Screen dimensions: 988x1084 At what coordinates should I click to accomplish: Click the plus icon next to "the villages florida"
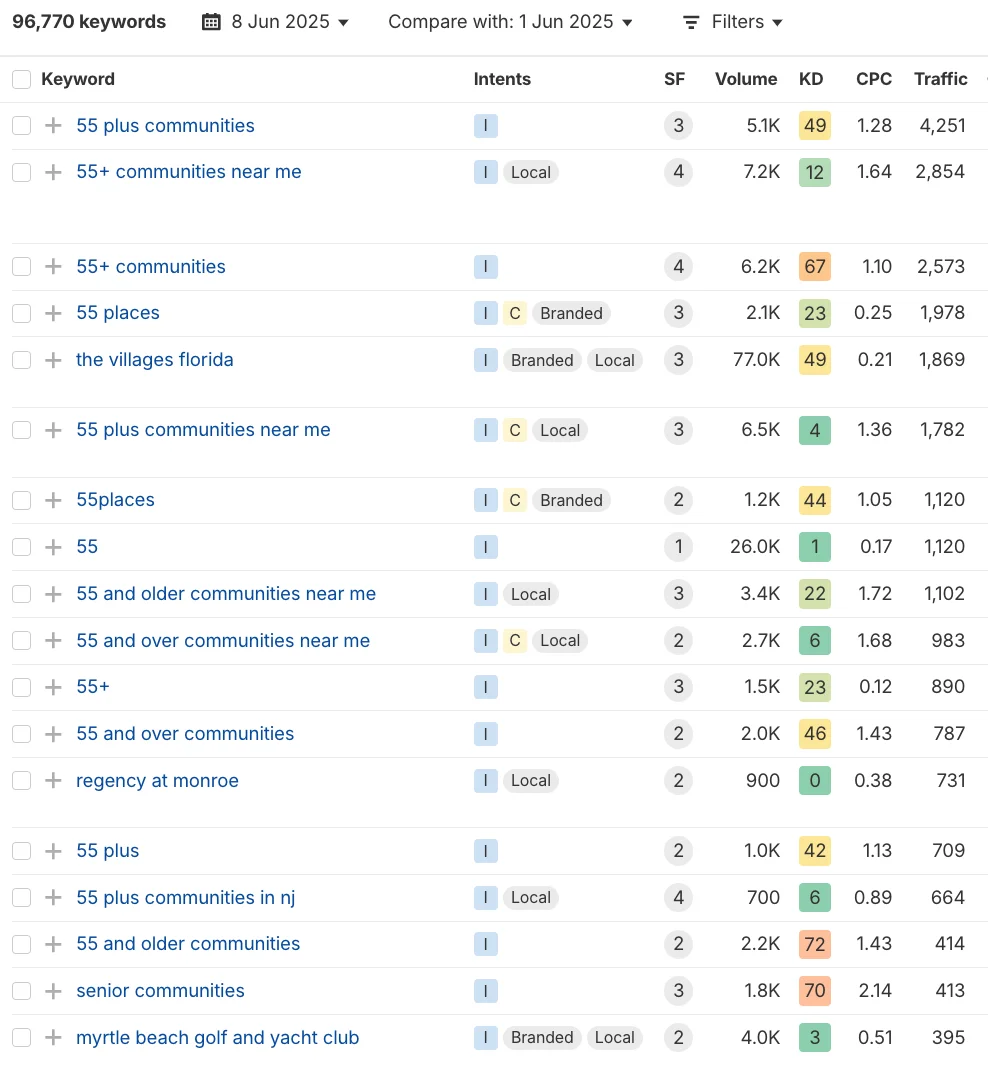point(52,360)
